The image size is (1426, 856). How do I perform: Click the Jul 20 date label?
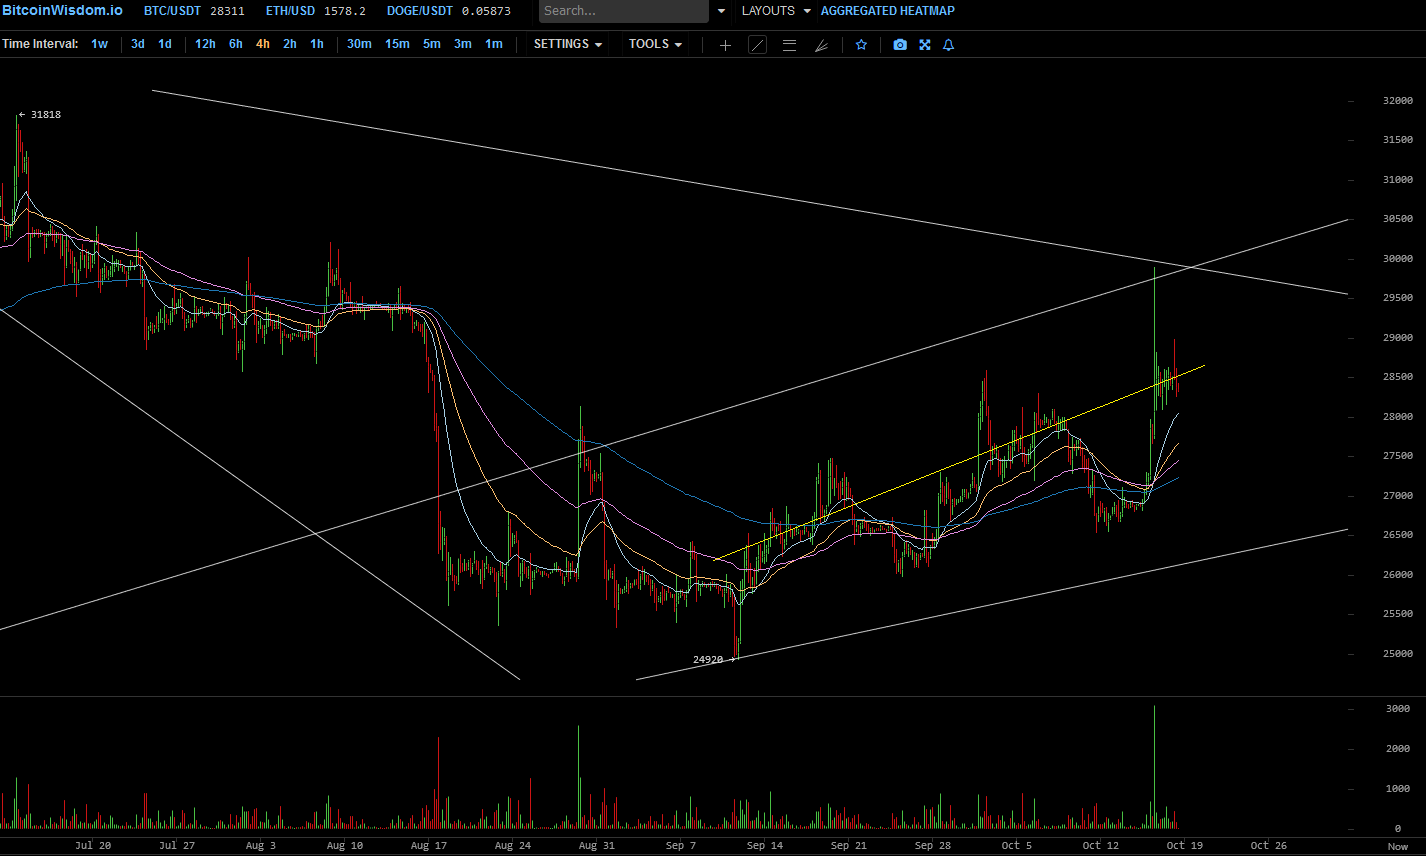pos(93,846)
